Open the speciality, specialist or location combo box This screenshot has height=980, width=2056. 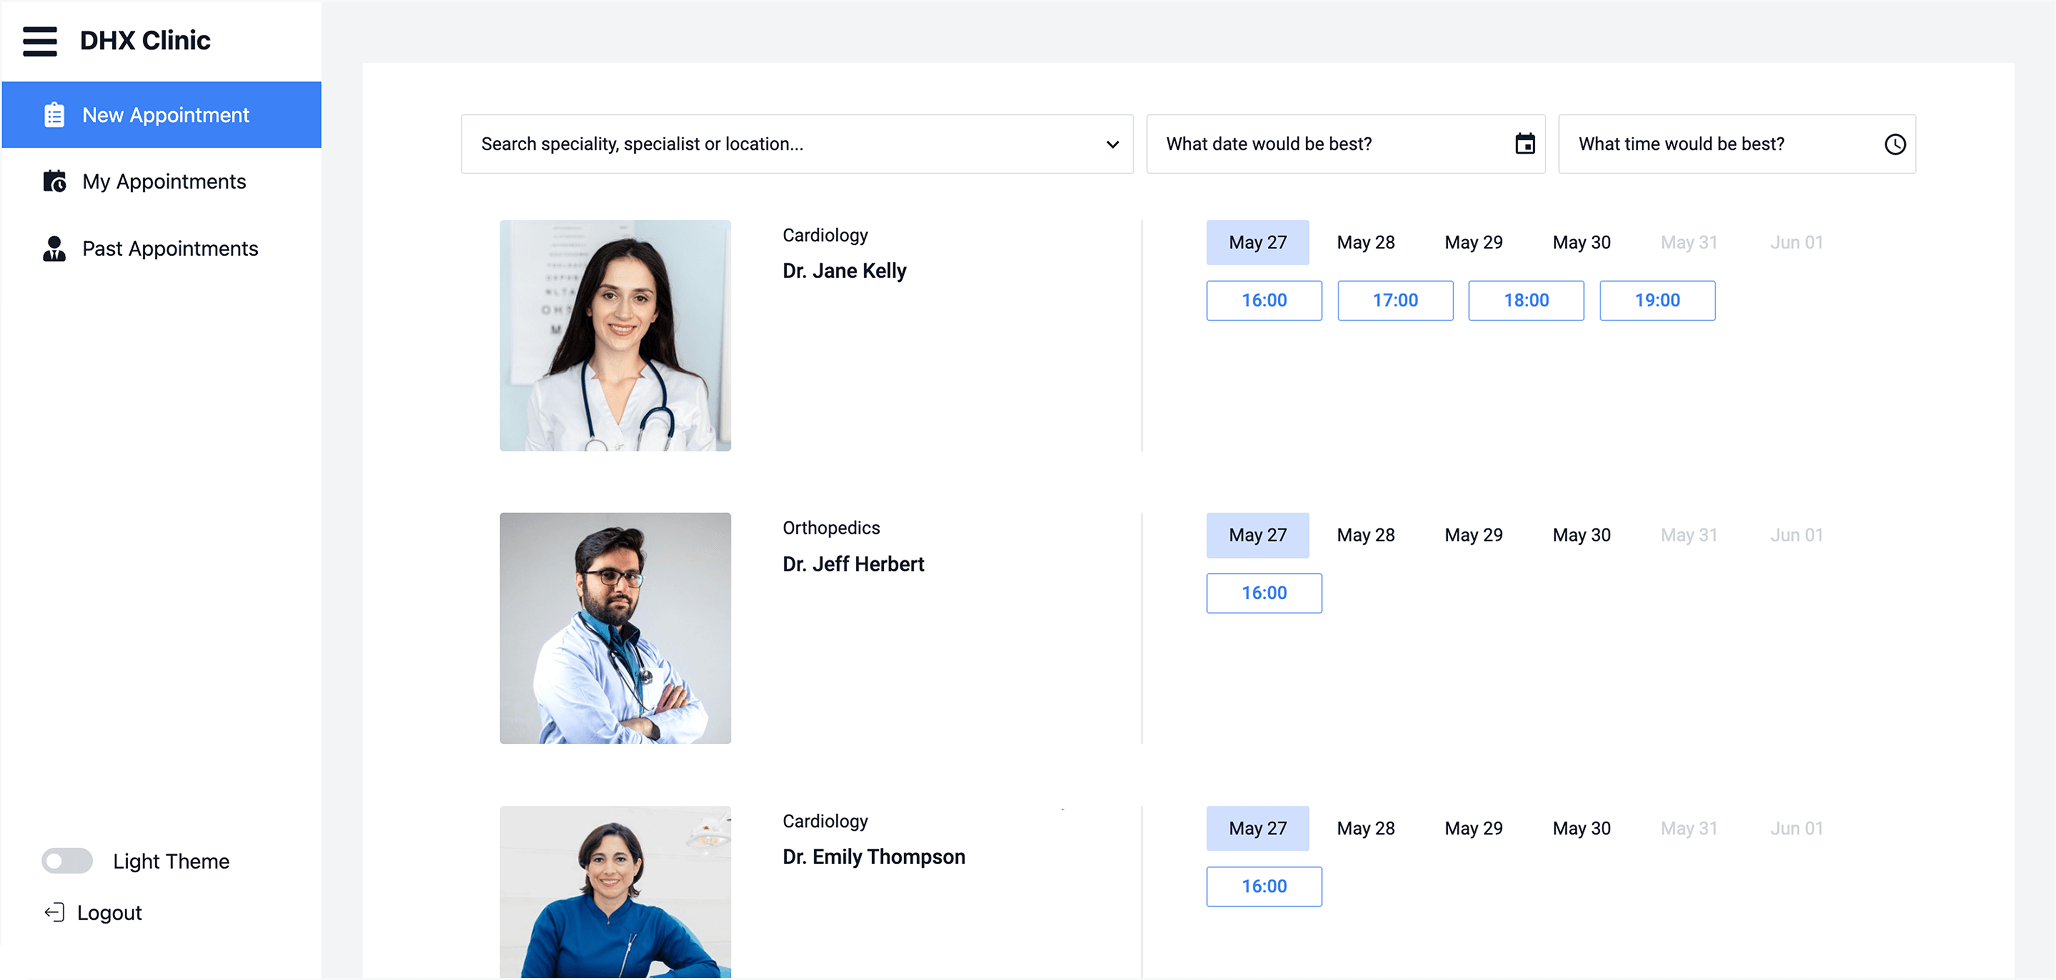coord(797,144)
